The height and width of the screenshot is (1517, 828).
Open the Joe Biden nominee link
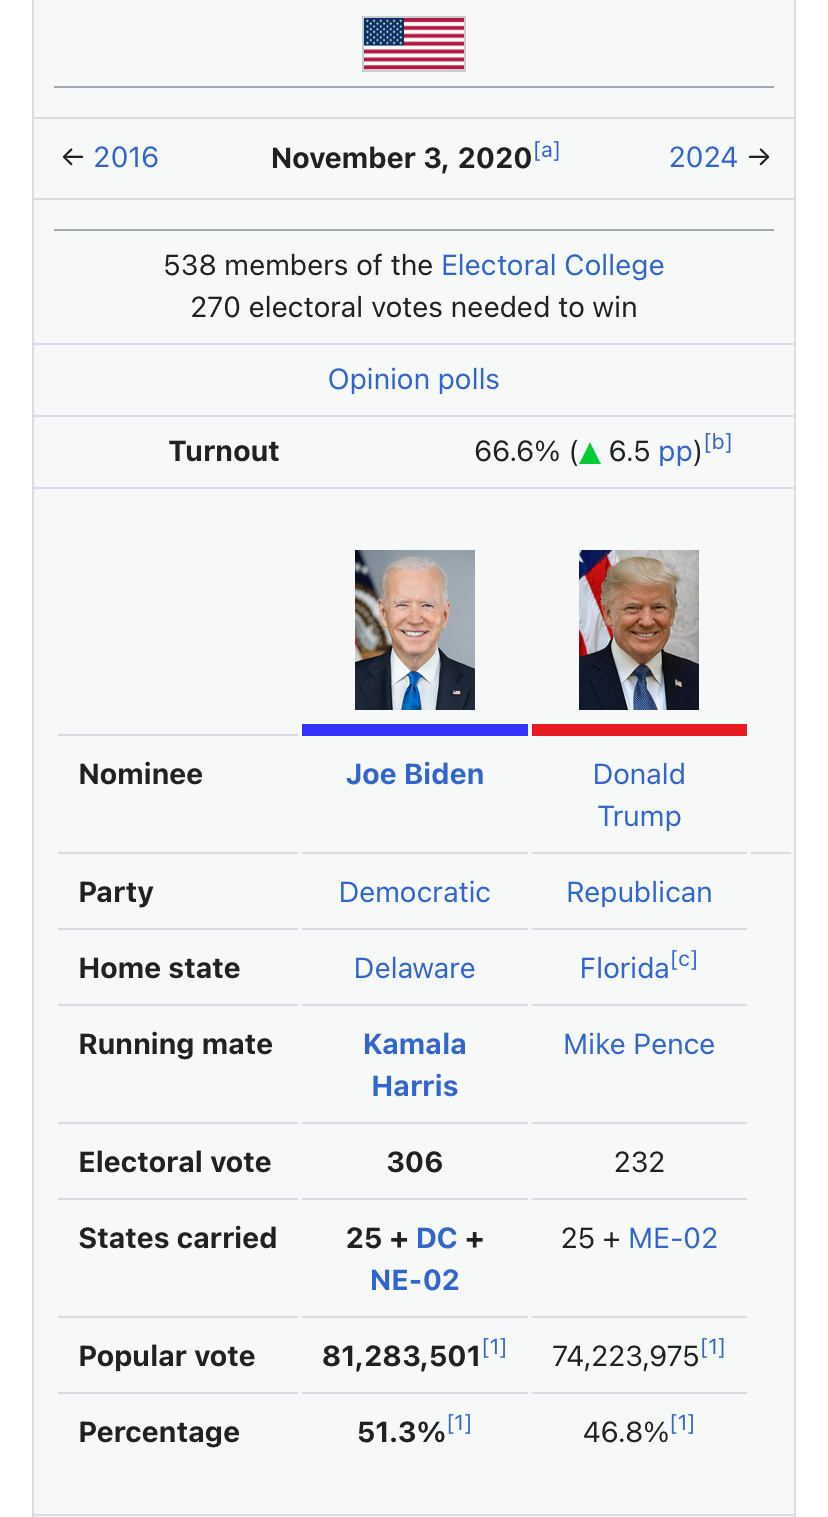point(415,774)
